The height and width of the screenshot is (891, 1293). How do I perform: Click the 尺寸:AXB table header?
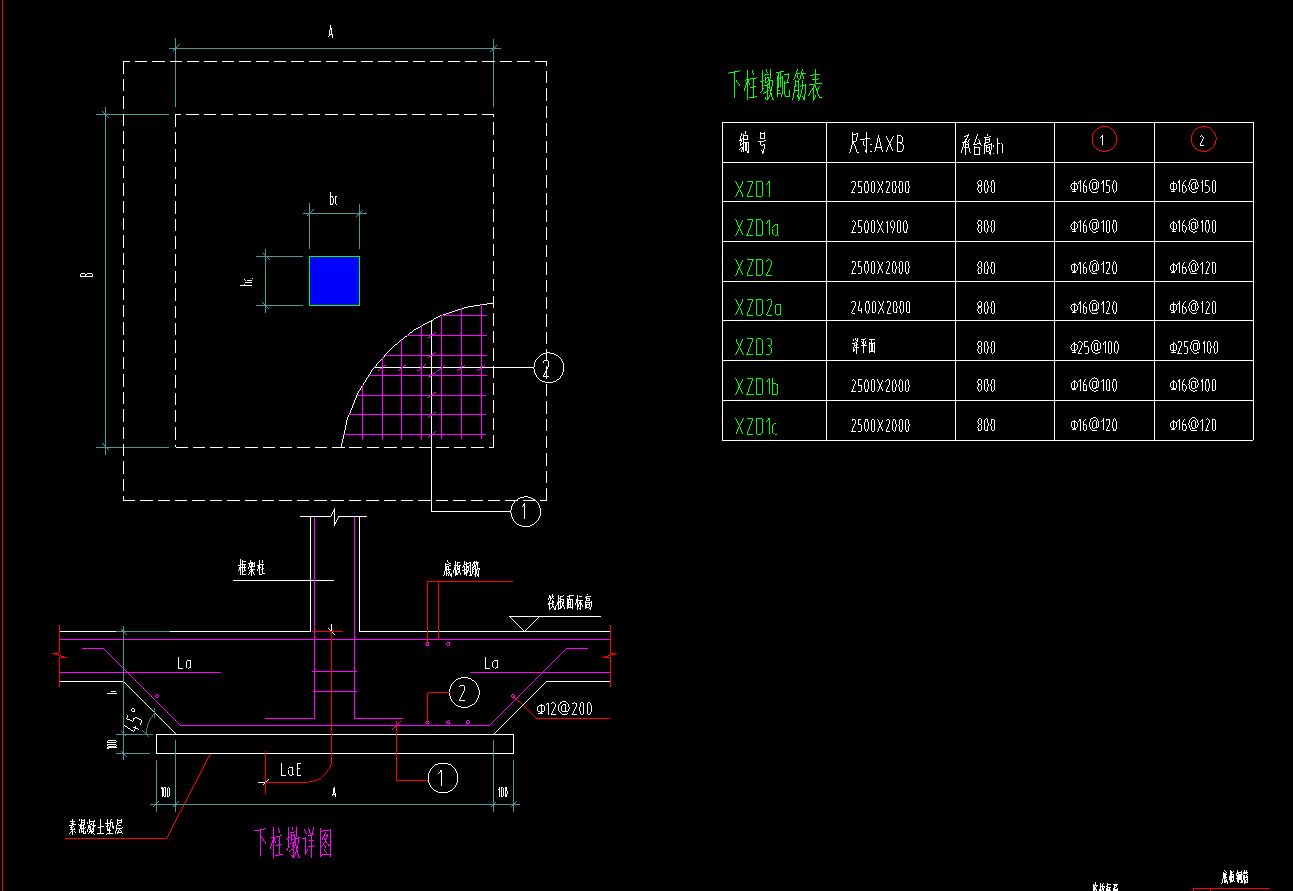click(876, 145)
